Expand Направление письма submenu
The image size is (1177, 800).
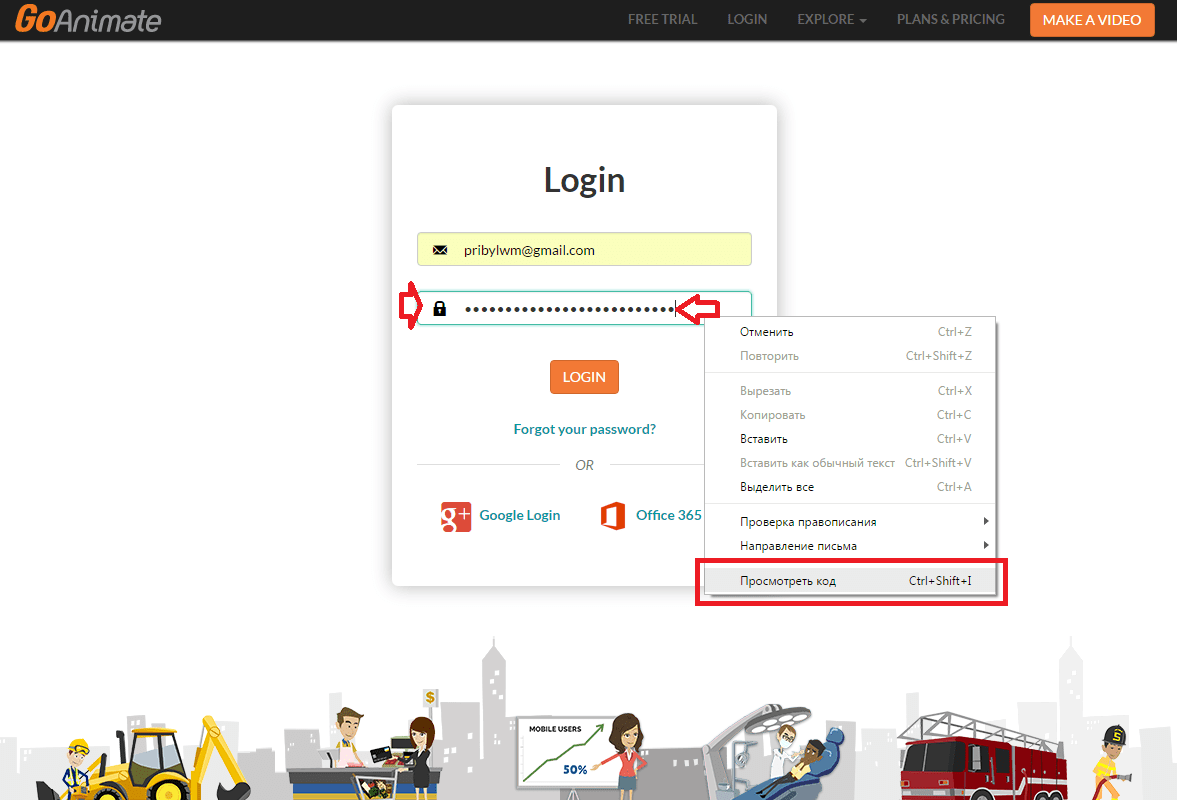pyautogui.click(x=850, y=546)
